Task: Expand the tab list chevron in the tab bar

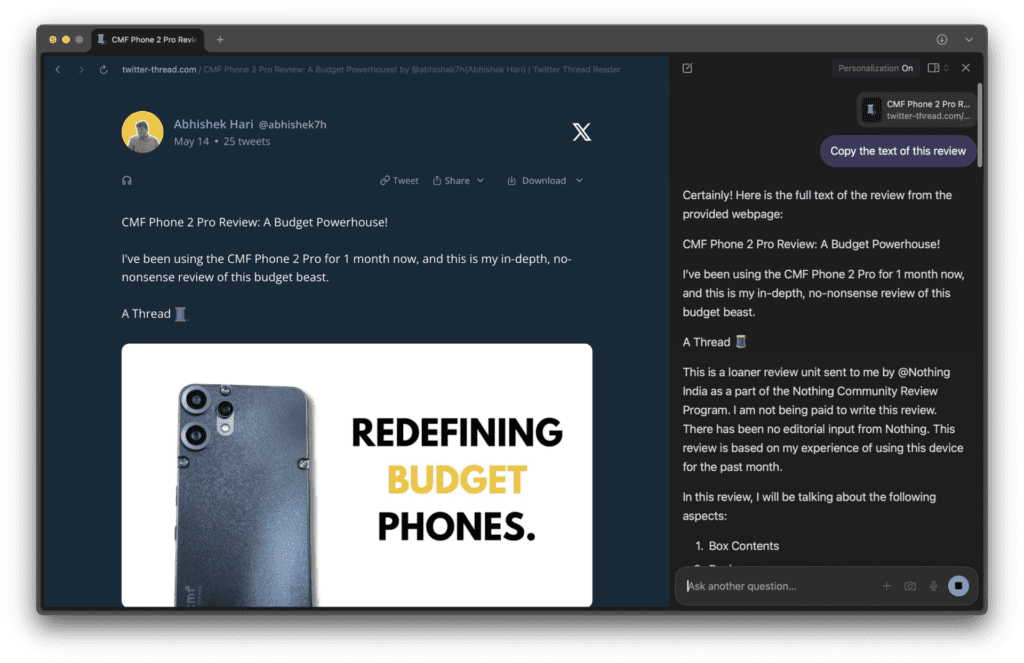Action: (x=968, y=40)
